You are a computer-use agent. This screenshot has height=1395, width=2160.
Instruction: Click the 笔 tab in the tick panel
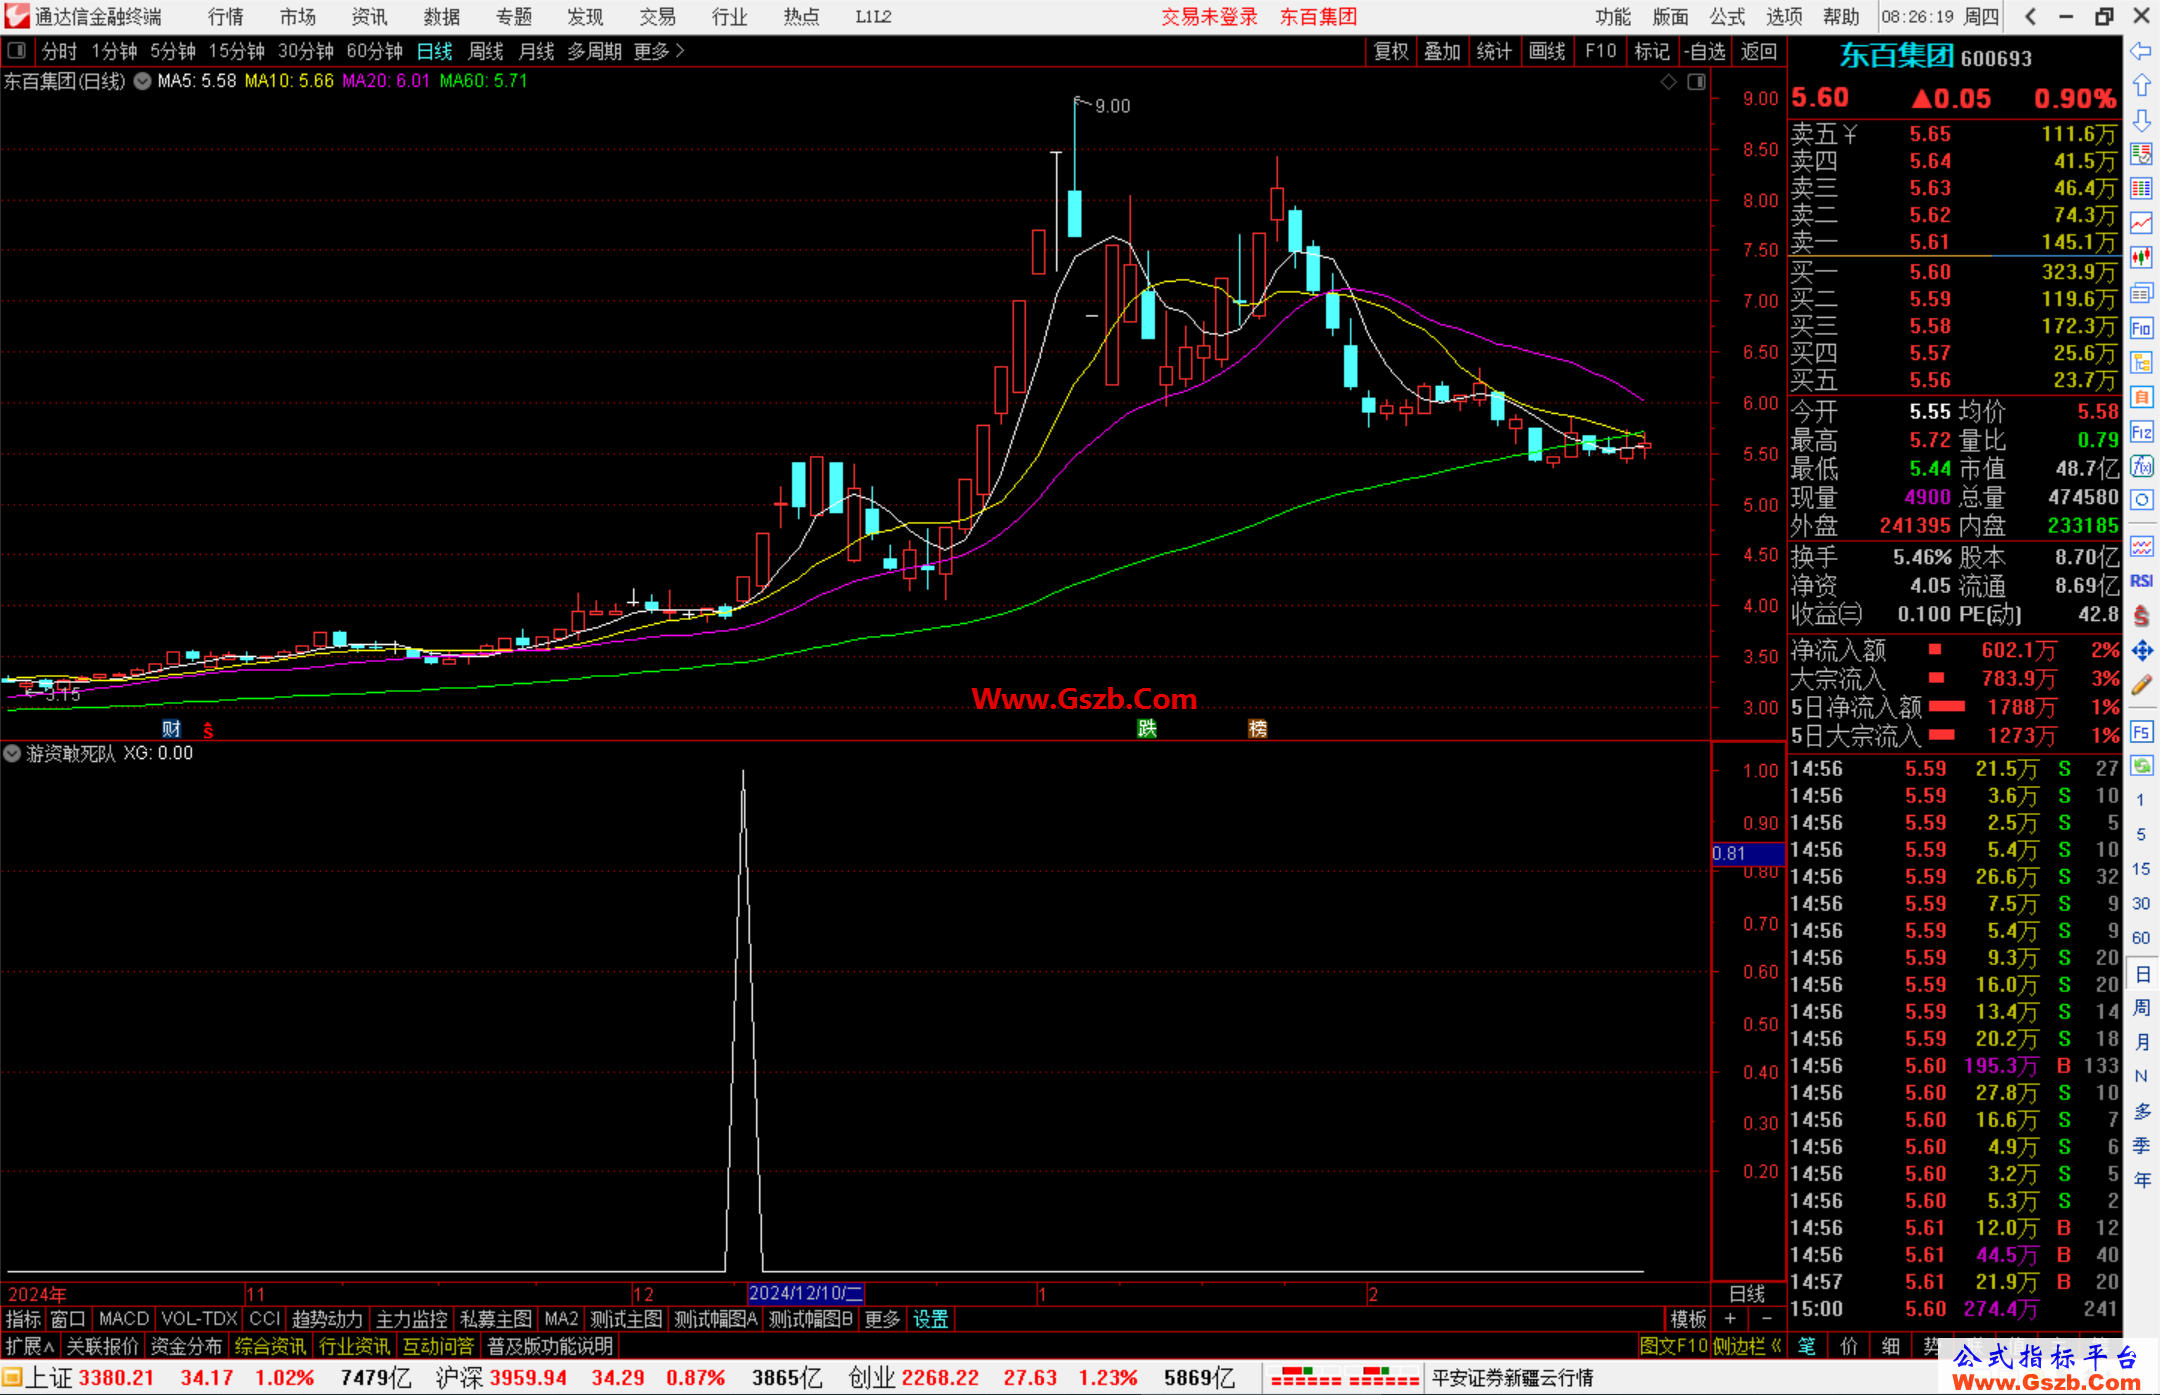tap(1807, 1346)
